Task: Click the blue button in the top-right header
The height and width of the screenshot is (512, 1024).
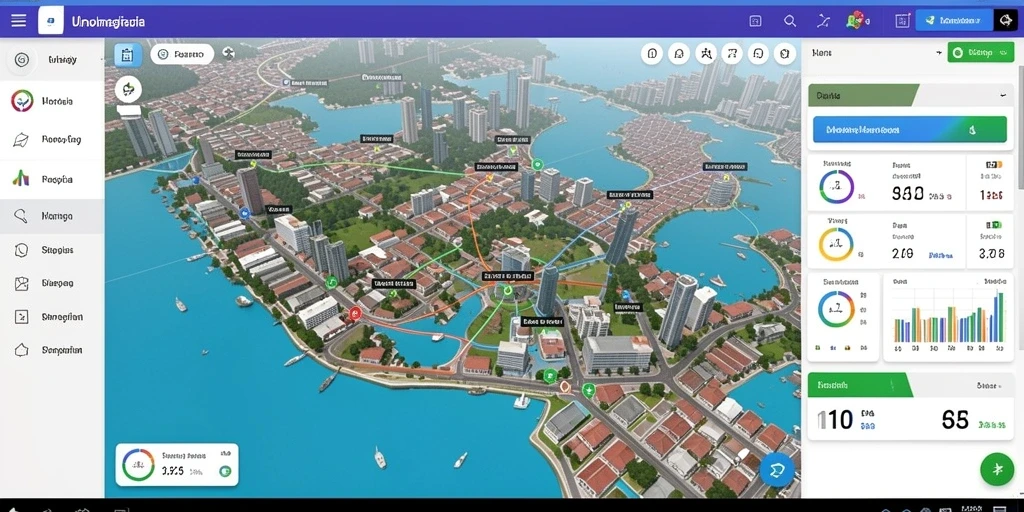Action: click(953, 21)
